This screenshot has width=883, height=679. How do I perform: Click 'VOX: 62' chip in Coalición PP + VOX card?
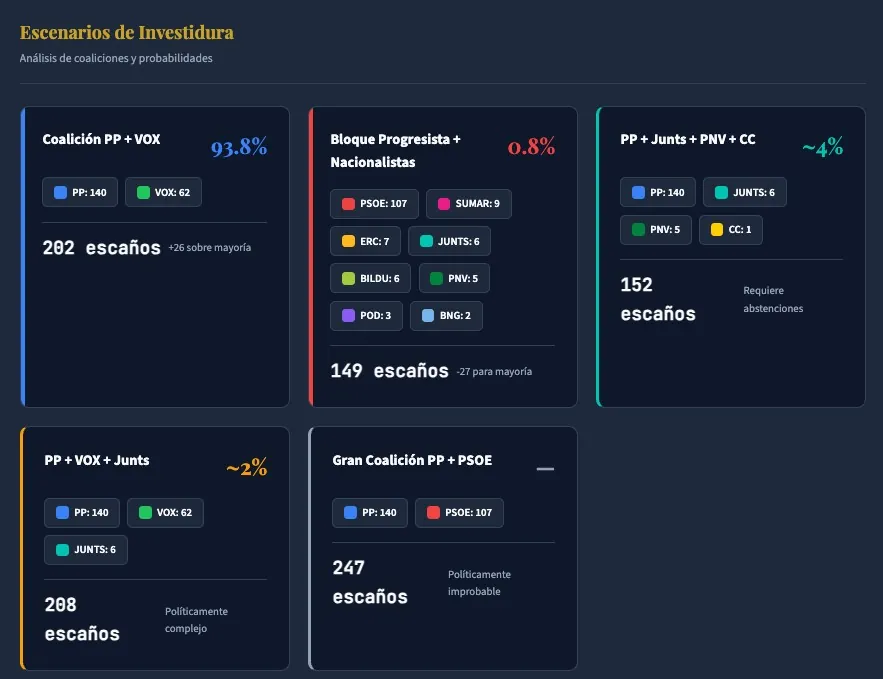(x=163, y=192)
